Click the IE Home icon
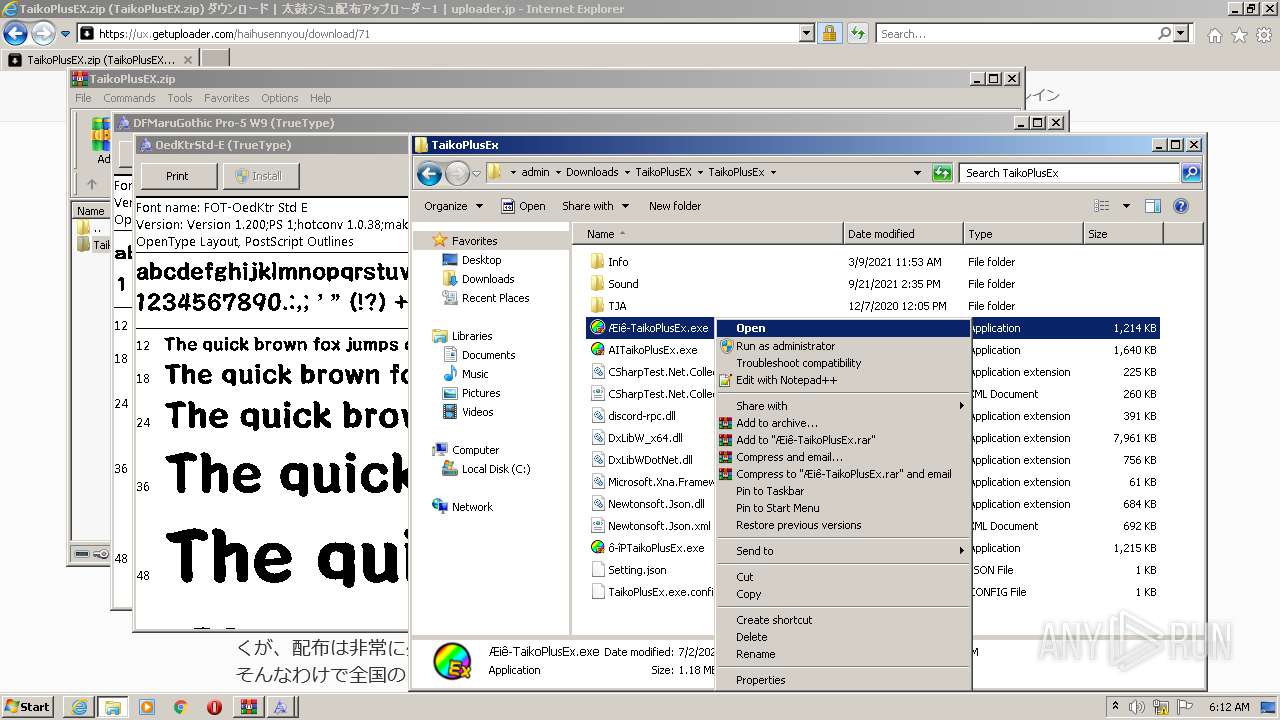This screenshot has width=1280, height=720. point(1214,35)
